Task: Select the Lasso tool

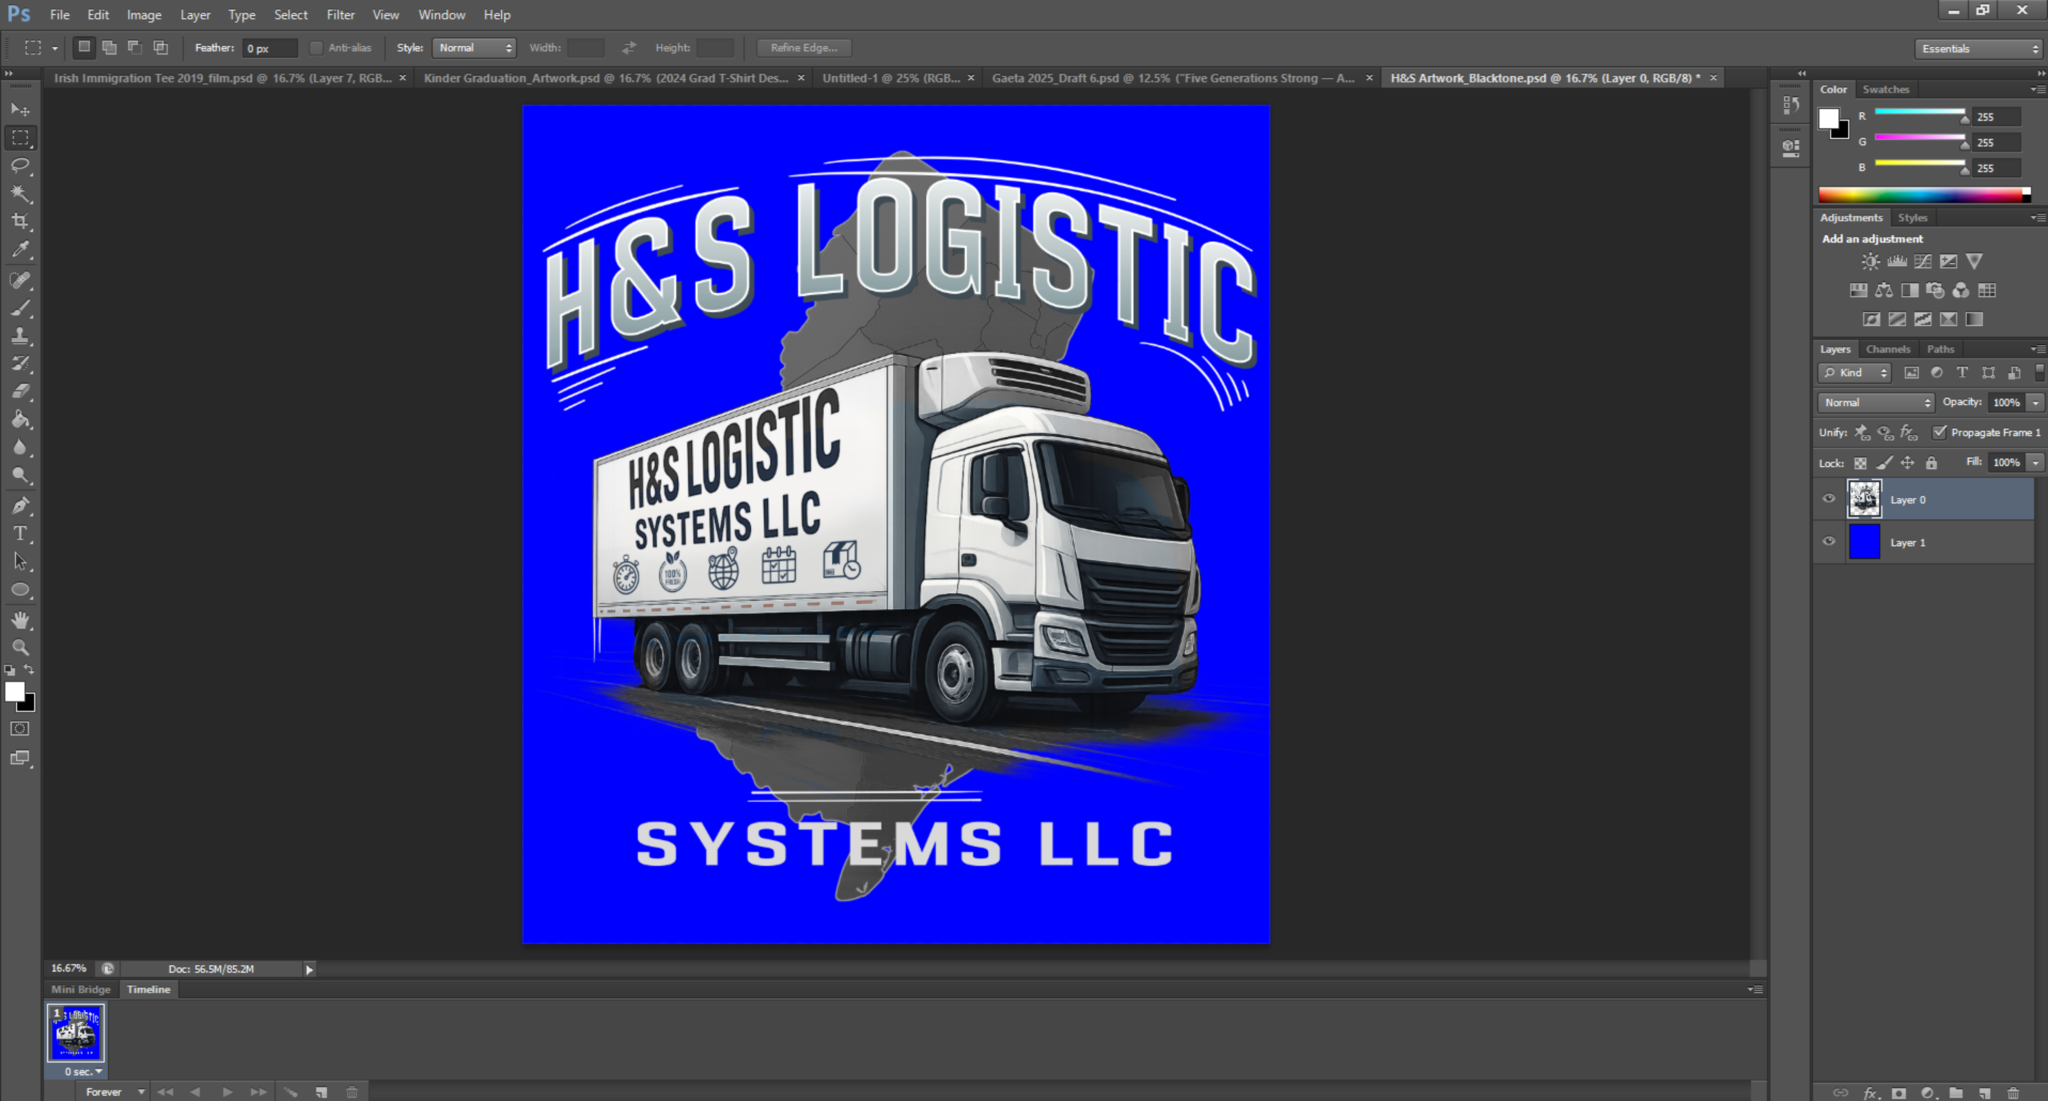Action: click(20, 165)
